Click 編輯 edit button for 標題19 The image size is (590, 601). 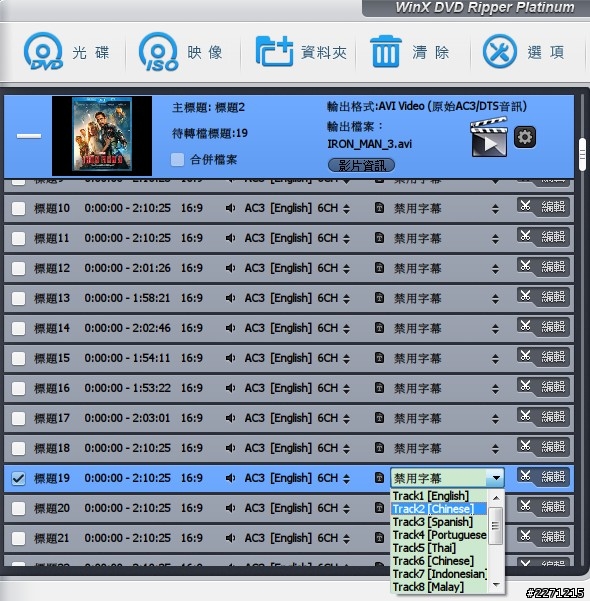pos(543,477)
